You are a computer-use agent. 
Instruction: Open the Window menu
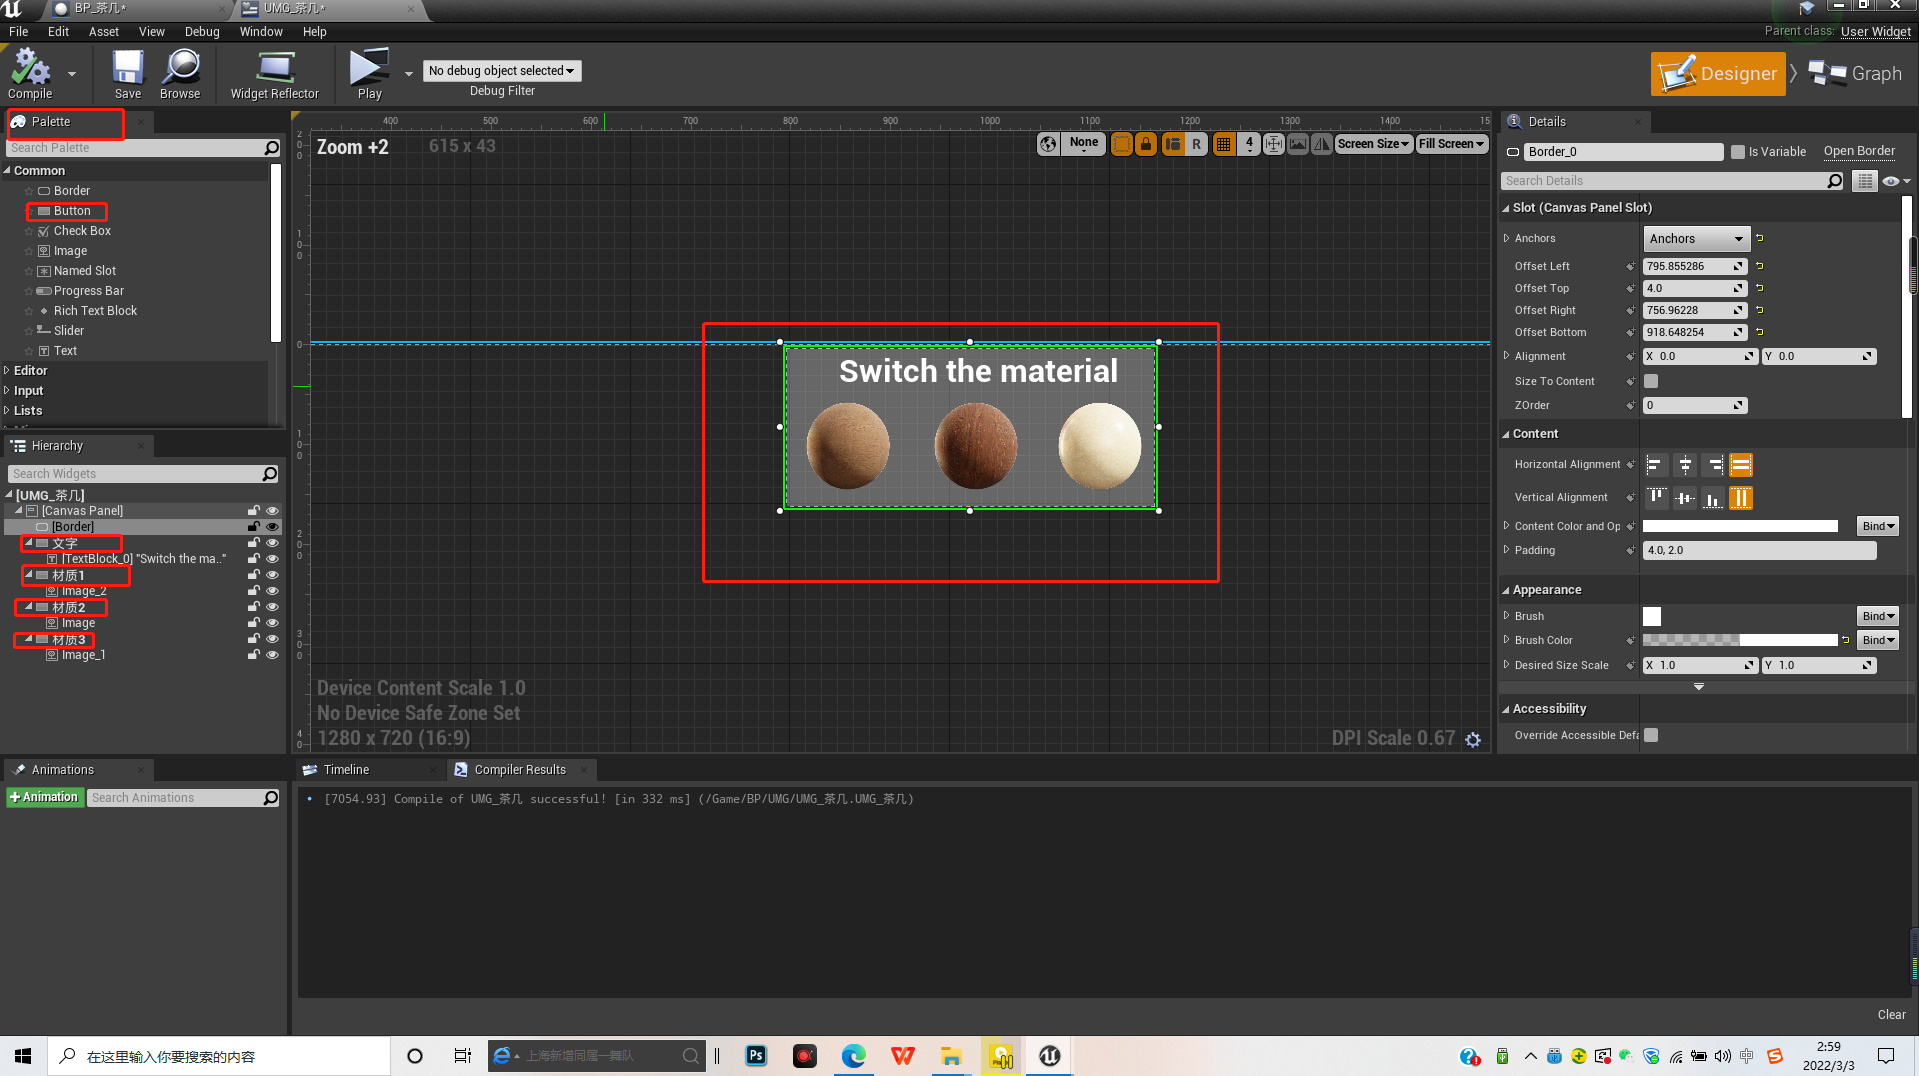(261, 32)
